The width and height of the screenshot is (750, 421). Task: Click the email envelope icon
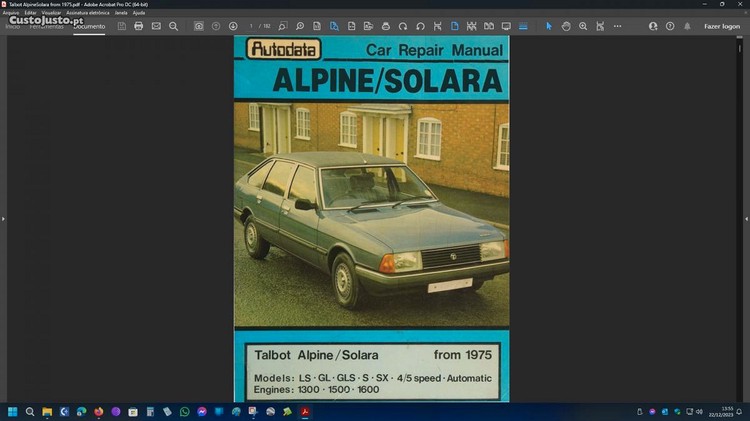click(156, 26)
